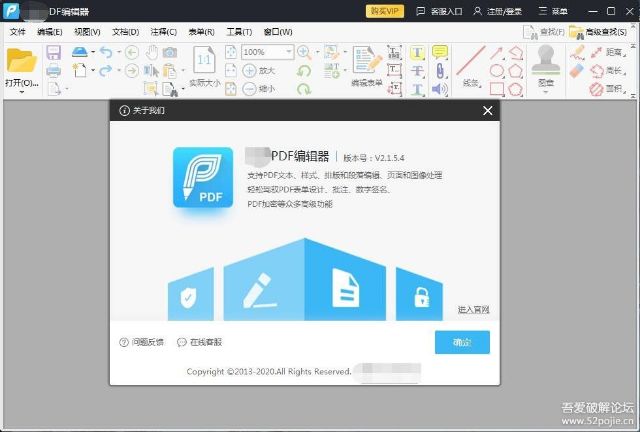Expand the new document dropdown arrow
This screenshot has height=432, width=640.
[x=93, y=70]
